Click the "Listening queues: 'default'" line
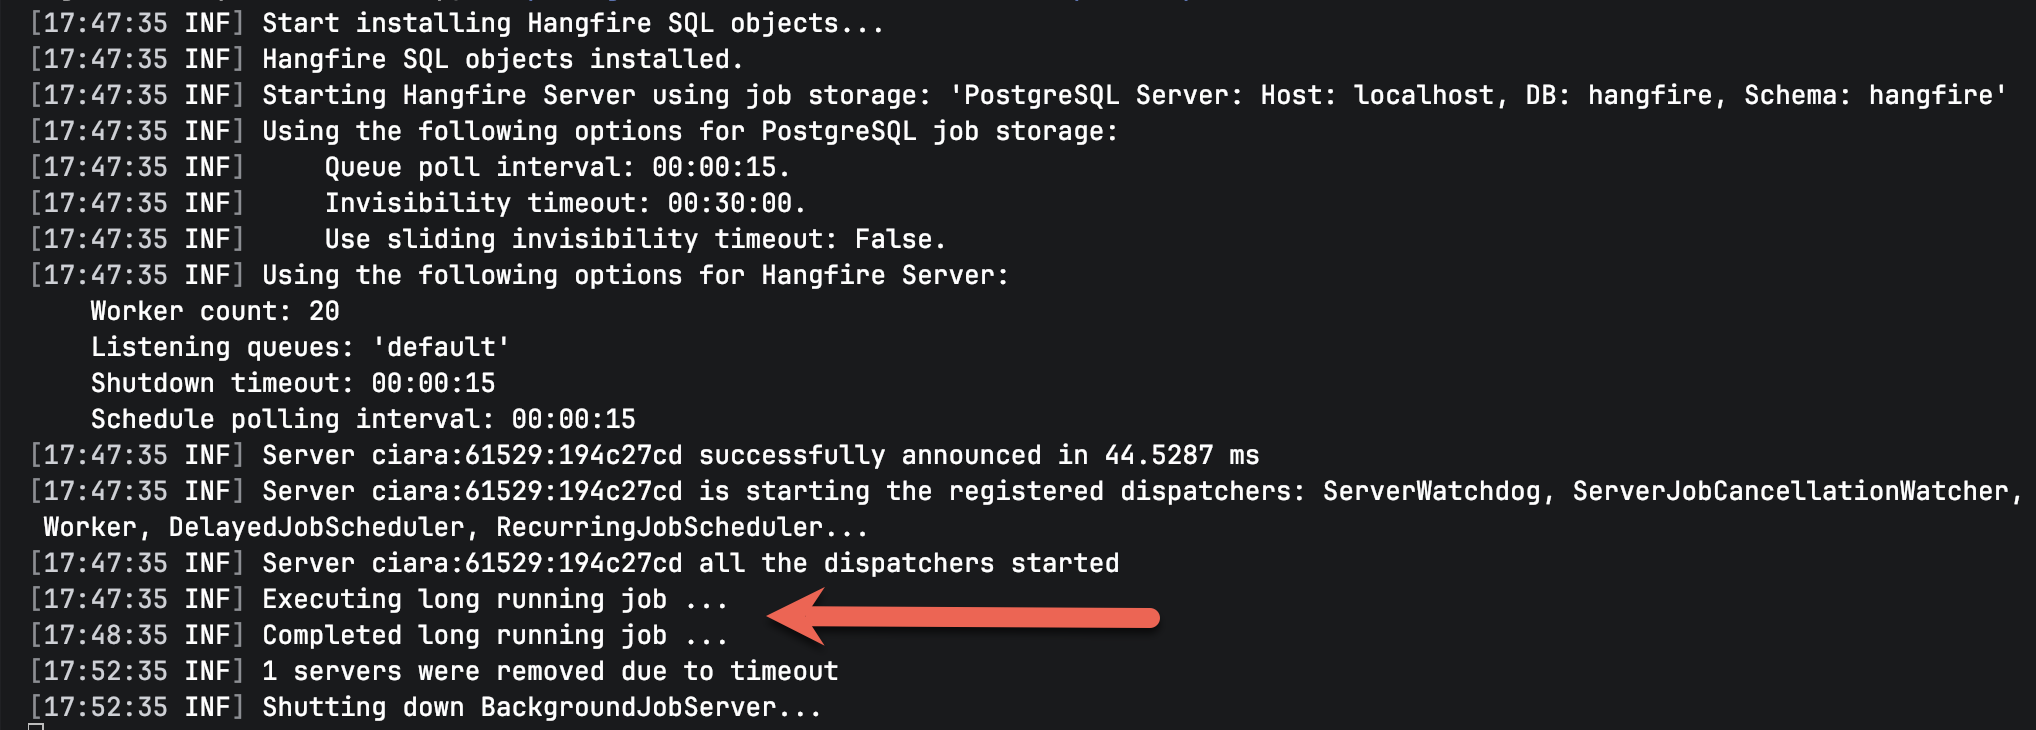 300,347
